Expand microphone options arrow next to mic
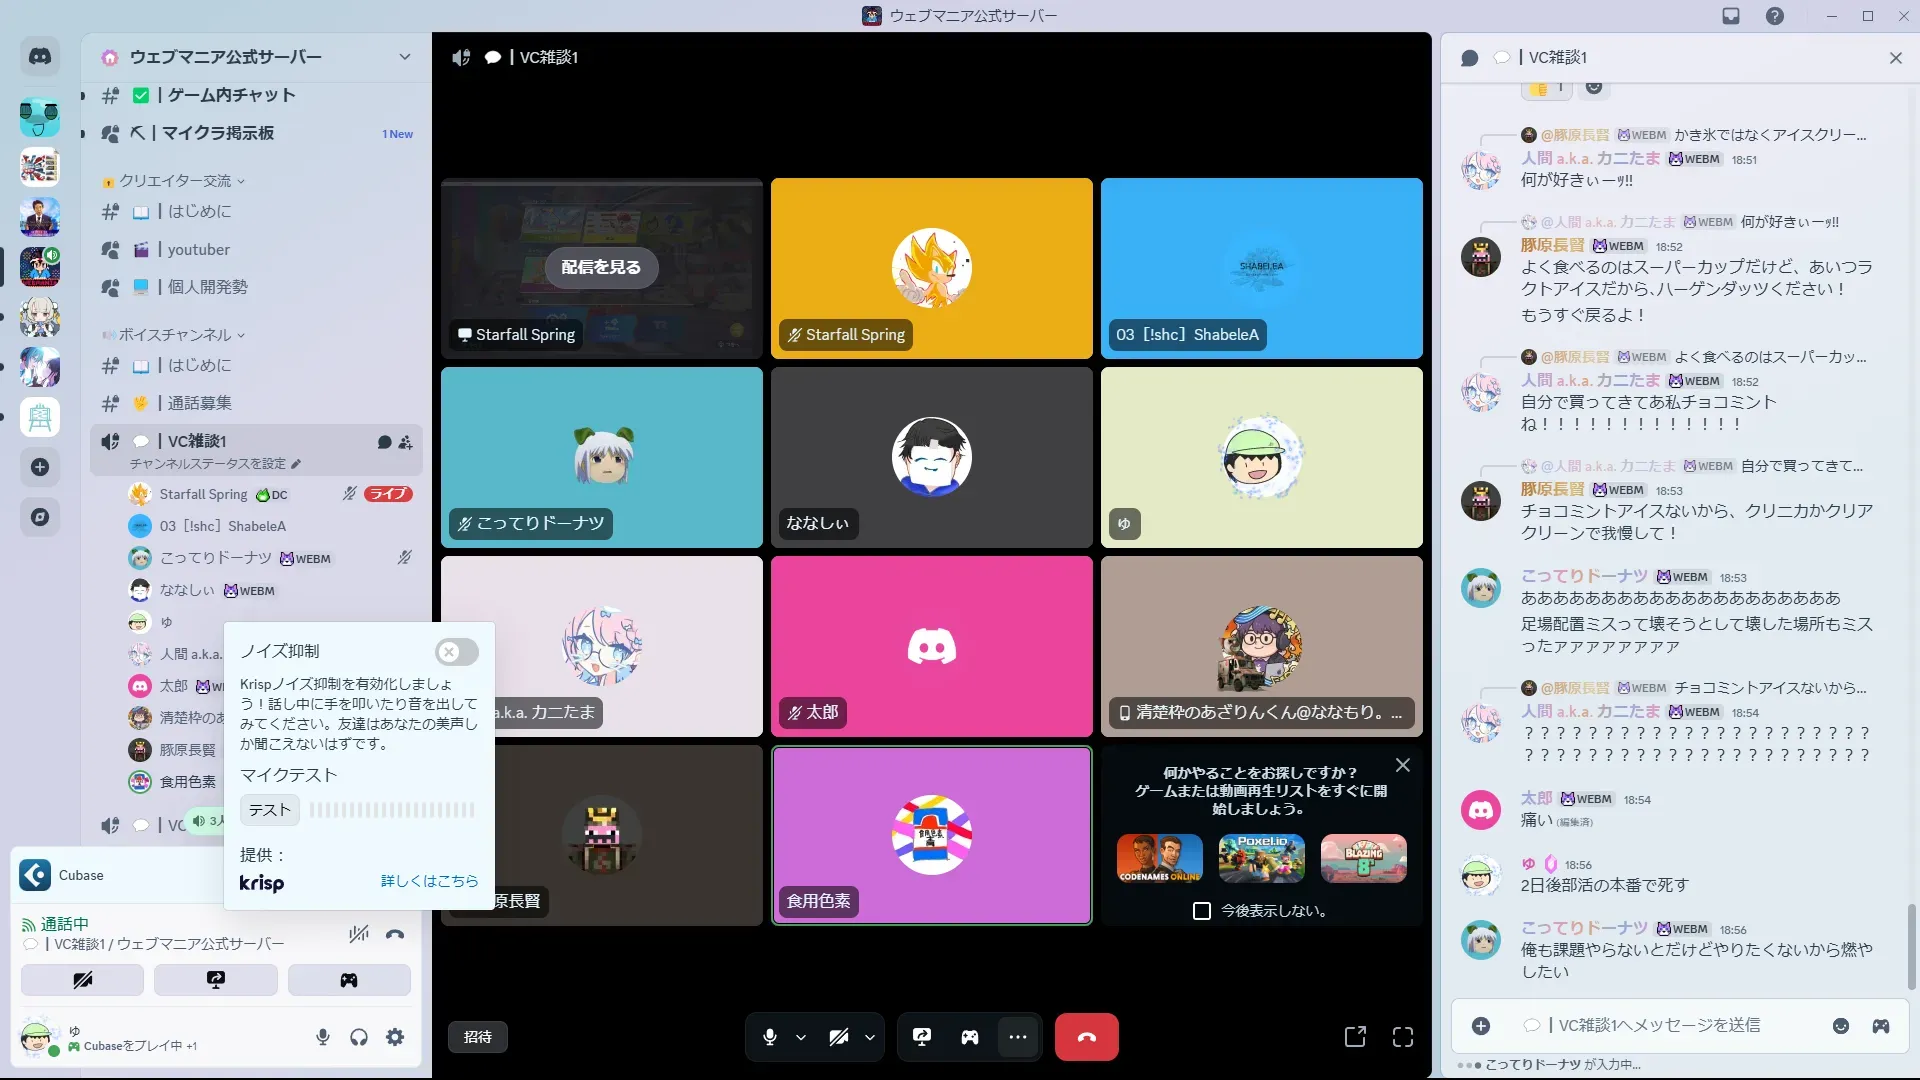The width and height of the screenshot is (1920, 1080). [x=801, y=1037]
